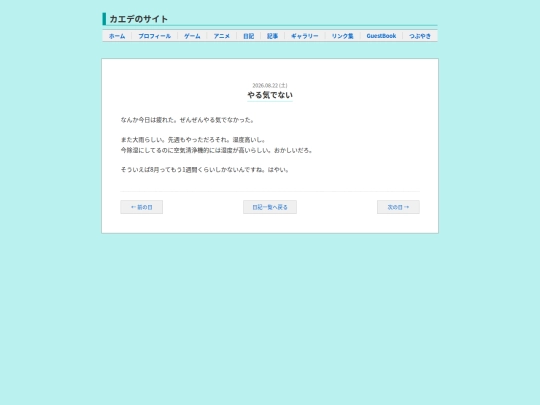
Task: Click the line starting また大雨らしい
Action: pos(194,140)
